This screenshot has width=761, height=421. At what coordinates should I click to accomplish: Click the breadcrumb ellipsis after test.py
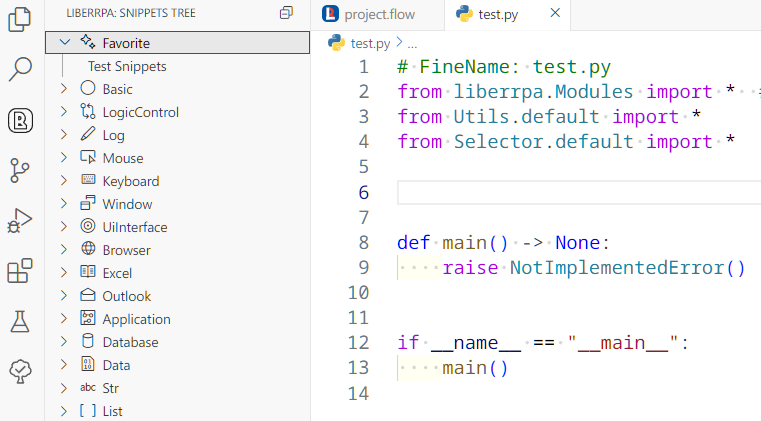(x=412, y=44)
